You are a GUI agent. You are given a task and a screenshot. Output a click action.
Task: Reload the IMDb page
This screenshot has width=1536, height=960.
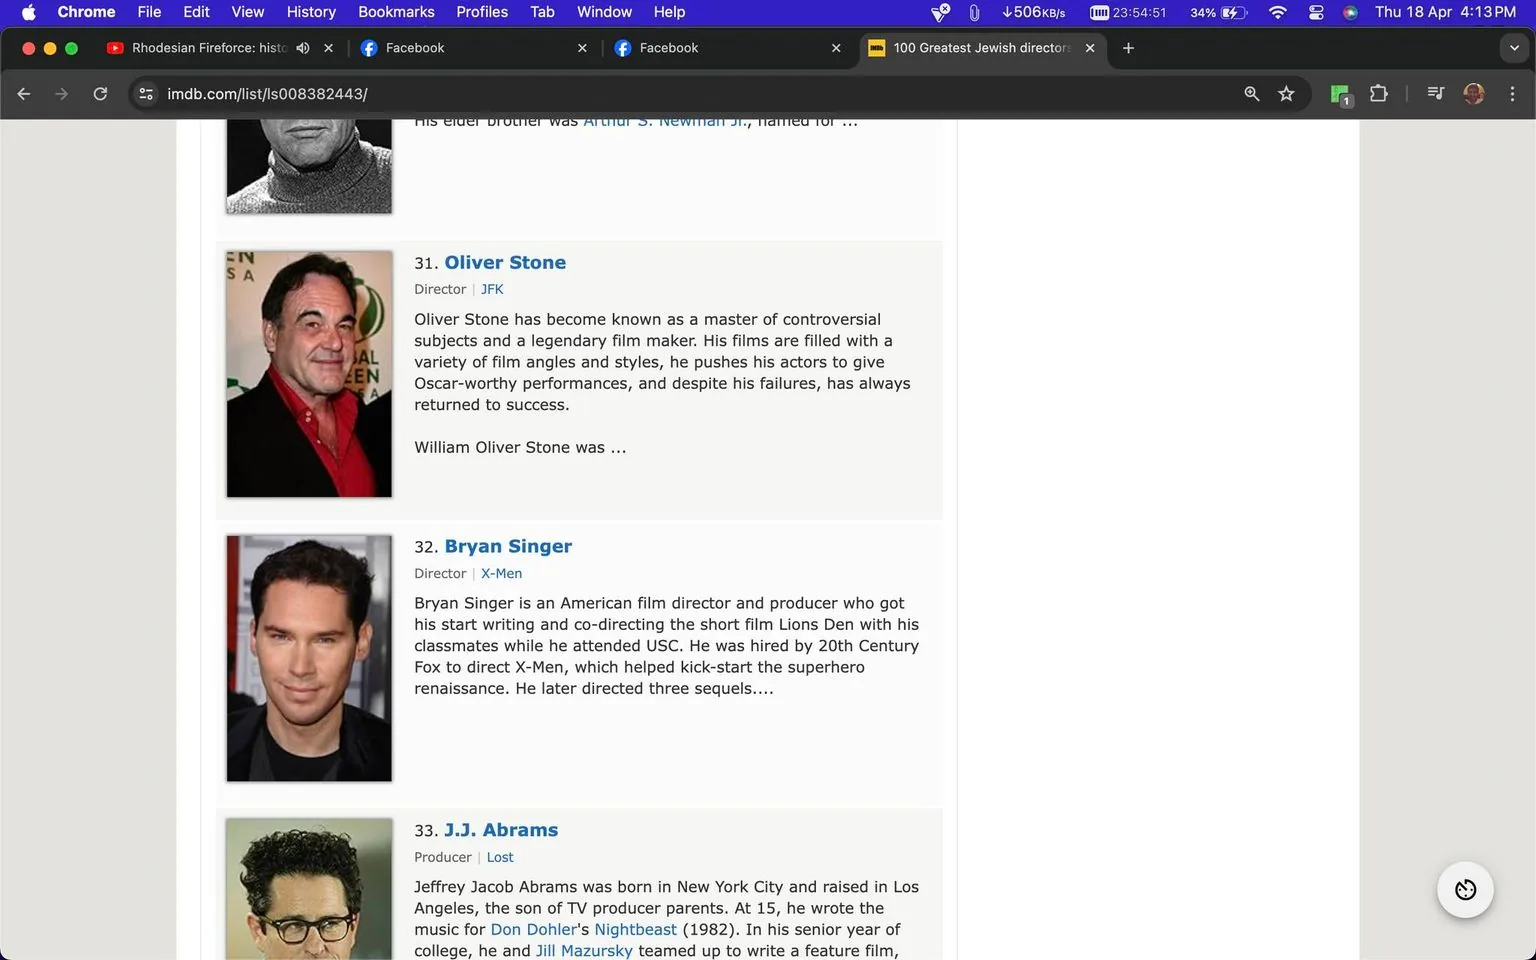click(x=100, y=93)
